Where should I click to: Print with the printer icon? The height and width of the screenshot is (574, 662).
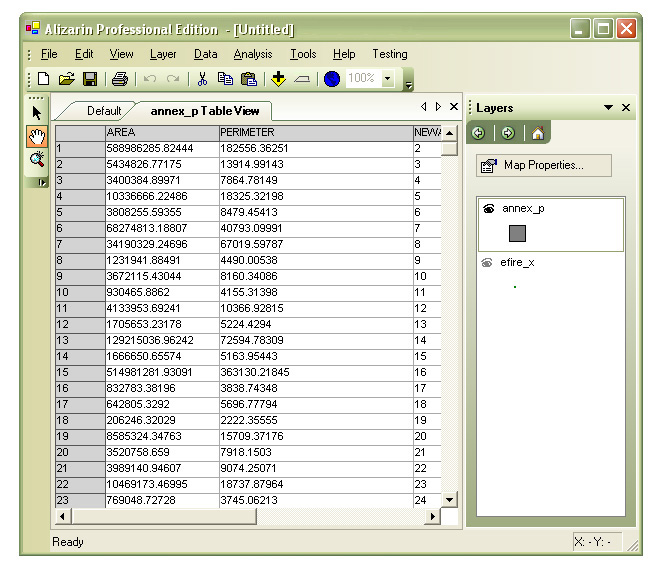tap(120, 79)
